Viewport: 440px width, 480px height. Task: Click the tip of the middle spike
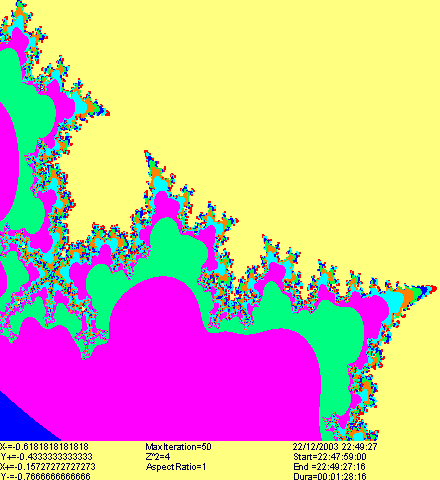[x=146, y=153]
